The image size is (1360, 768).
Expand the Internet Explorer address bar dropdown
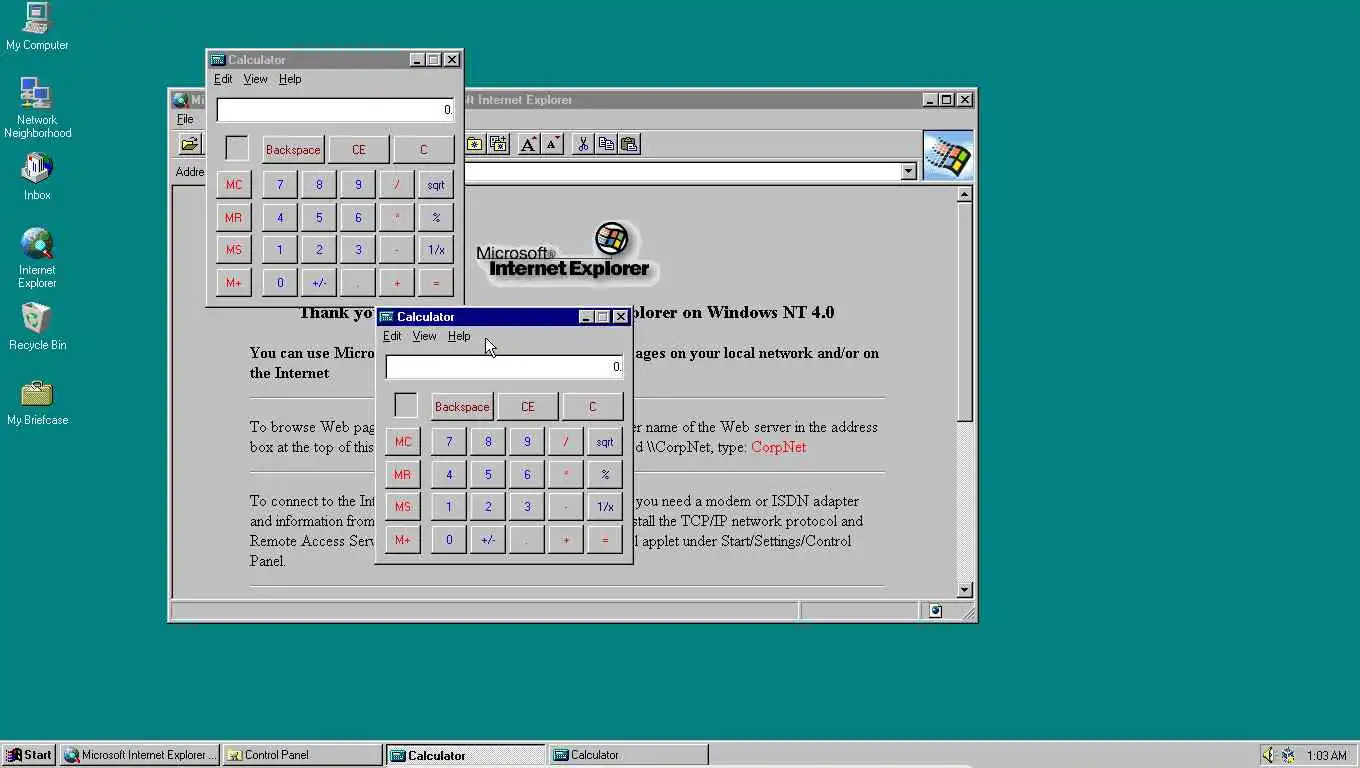pyautogui.click(x=908, y=172)
